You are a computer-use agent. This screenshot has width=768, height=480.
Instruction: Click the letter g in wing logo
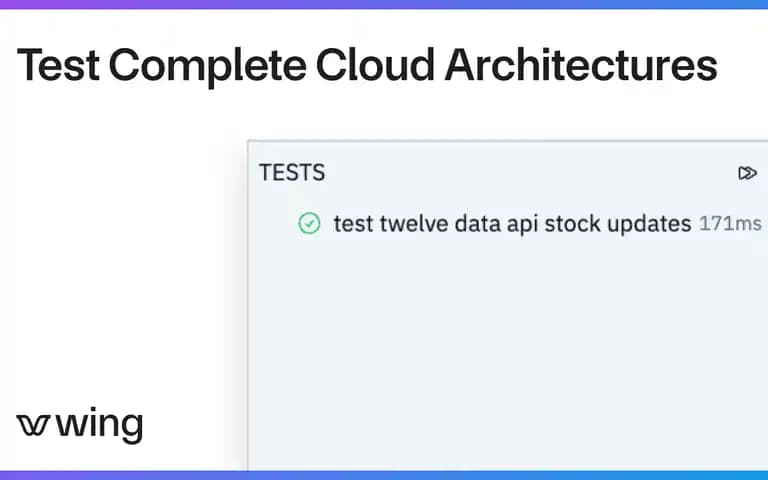pos(130,428)
